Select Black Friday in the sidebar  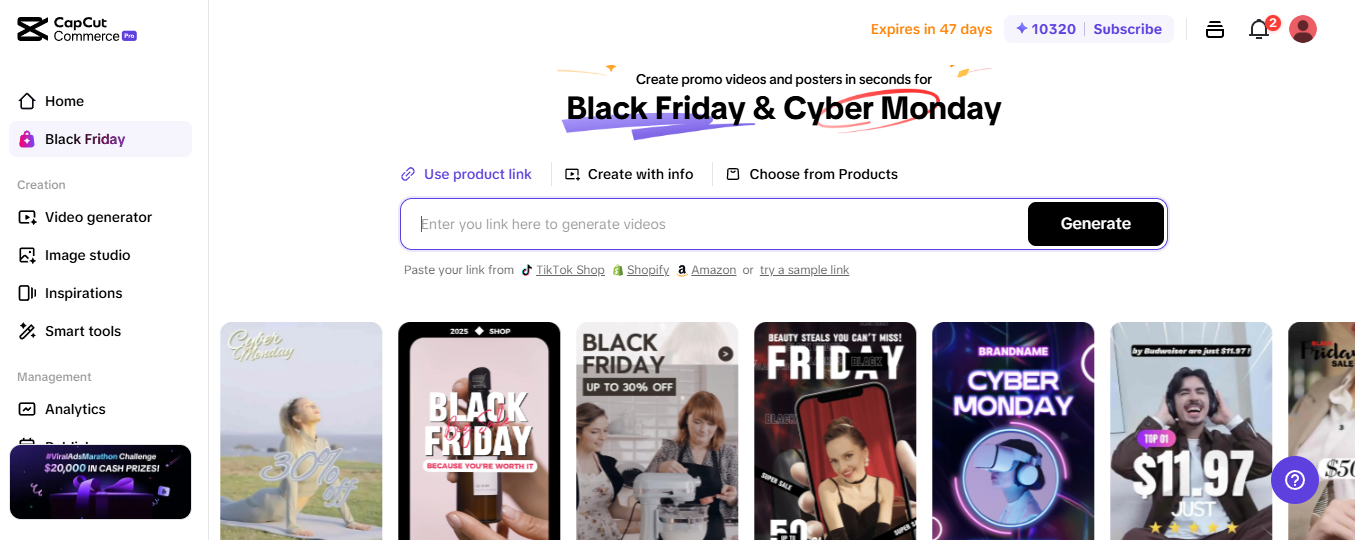[x=100, y=139]
